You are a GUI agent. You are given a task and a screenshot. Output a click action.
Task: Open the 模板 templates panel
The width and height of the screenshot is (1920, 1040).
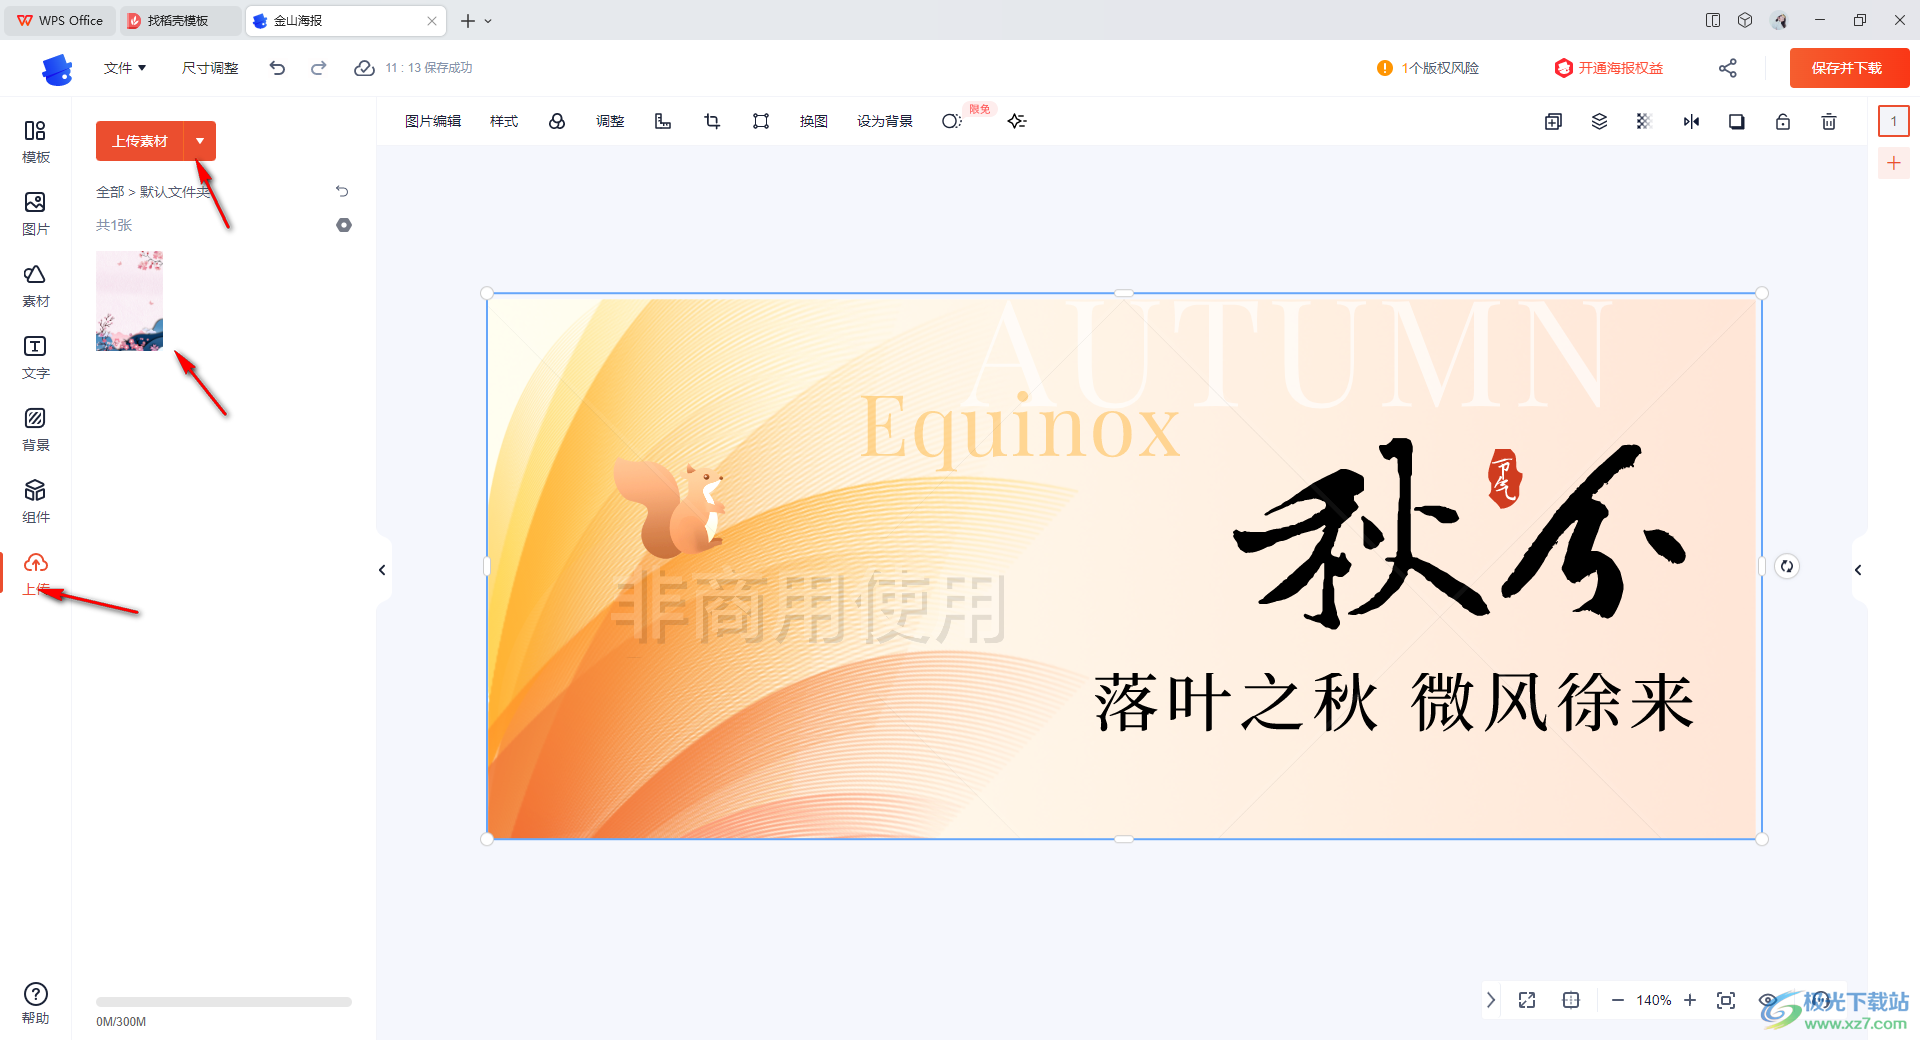click(35, 142)
